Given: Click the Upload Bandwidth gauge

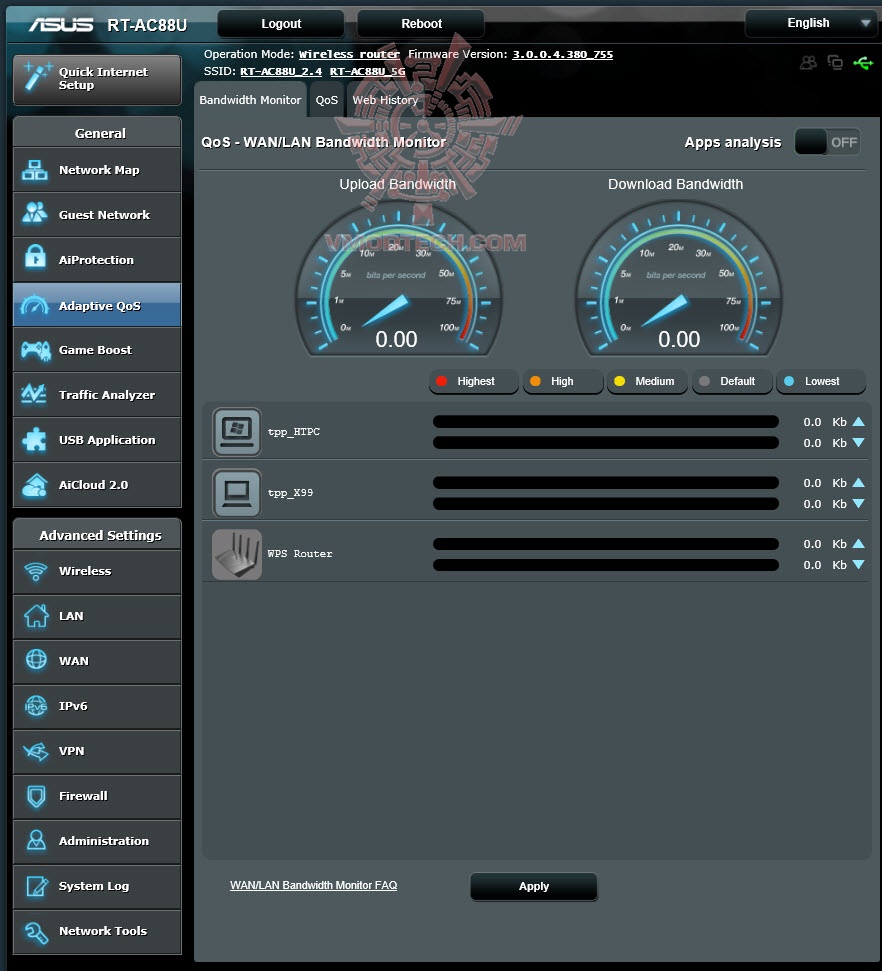Looking at the screenshot, I should (398, 279).
